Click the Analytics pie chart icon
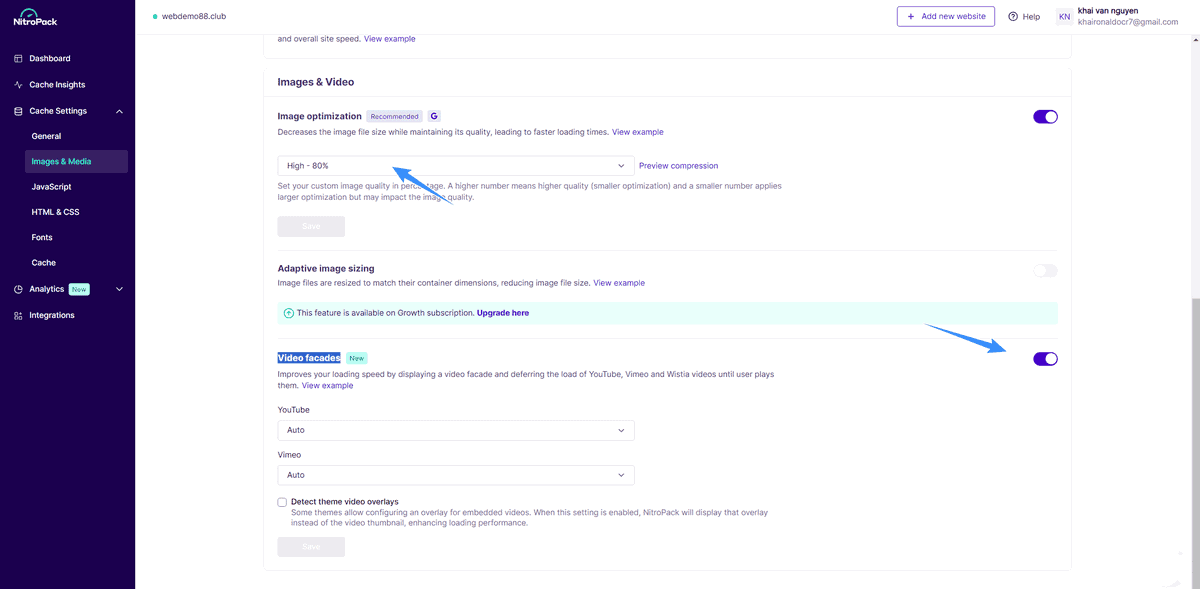 click(18, 290)
